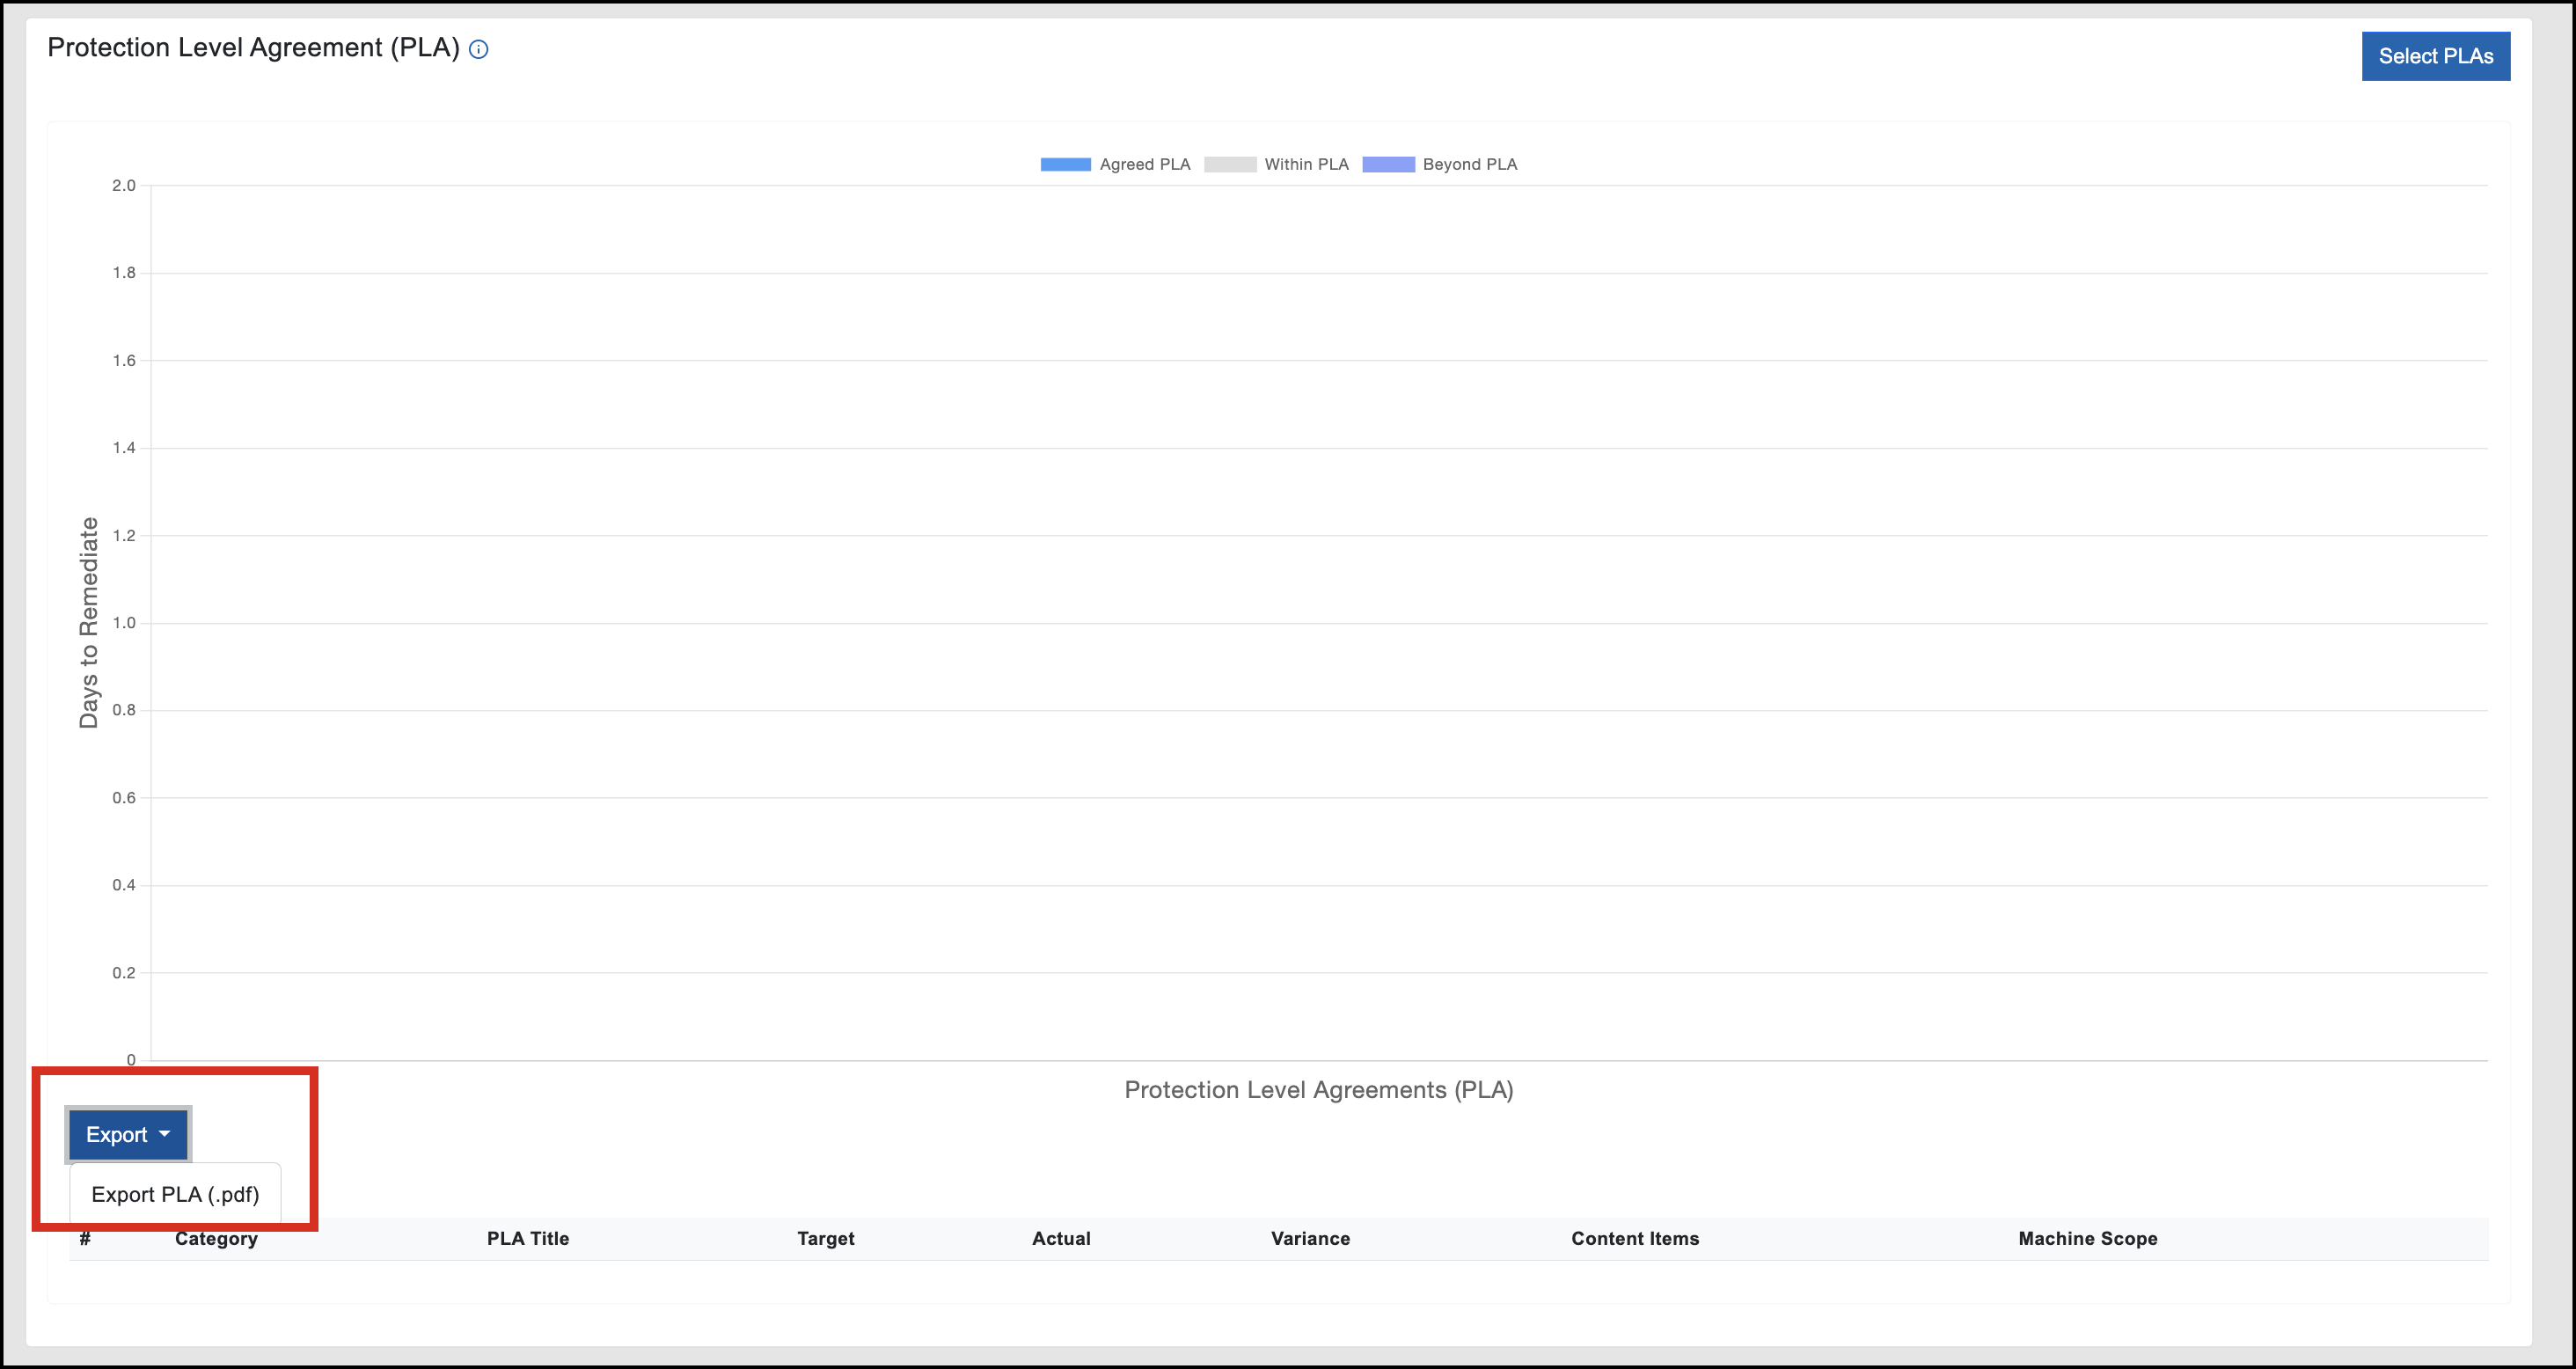Image resolution: width=2576 pixels, height=1369 pixels.
Task: Click the Protection Level Agreements (PLA) axis title
Action: point(1318,1089)
